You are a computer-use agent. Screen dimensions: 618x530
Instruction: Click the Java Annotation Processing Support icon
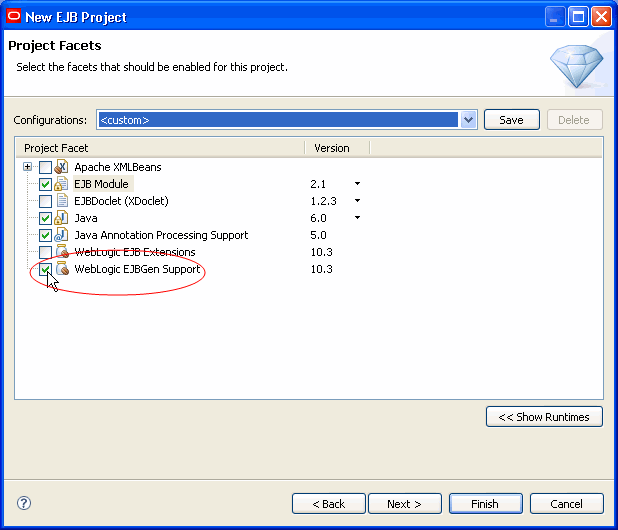[61, 234]
